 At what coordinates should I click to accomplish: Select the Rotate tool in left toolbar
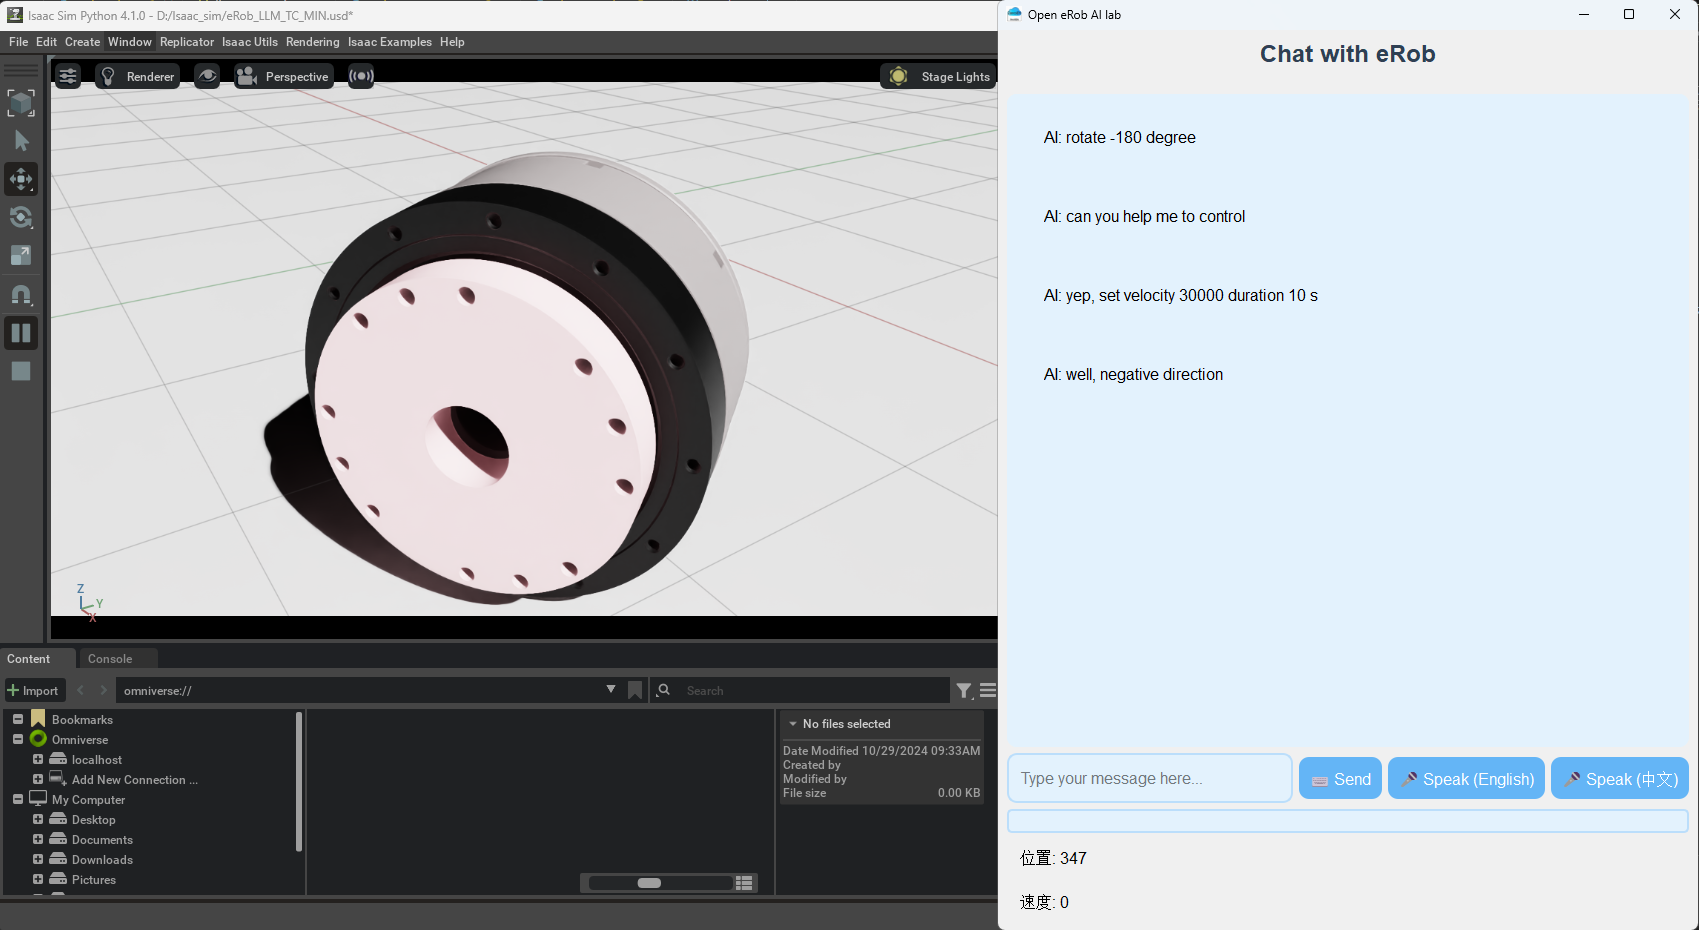(21, 218)
